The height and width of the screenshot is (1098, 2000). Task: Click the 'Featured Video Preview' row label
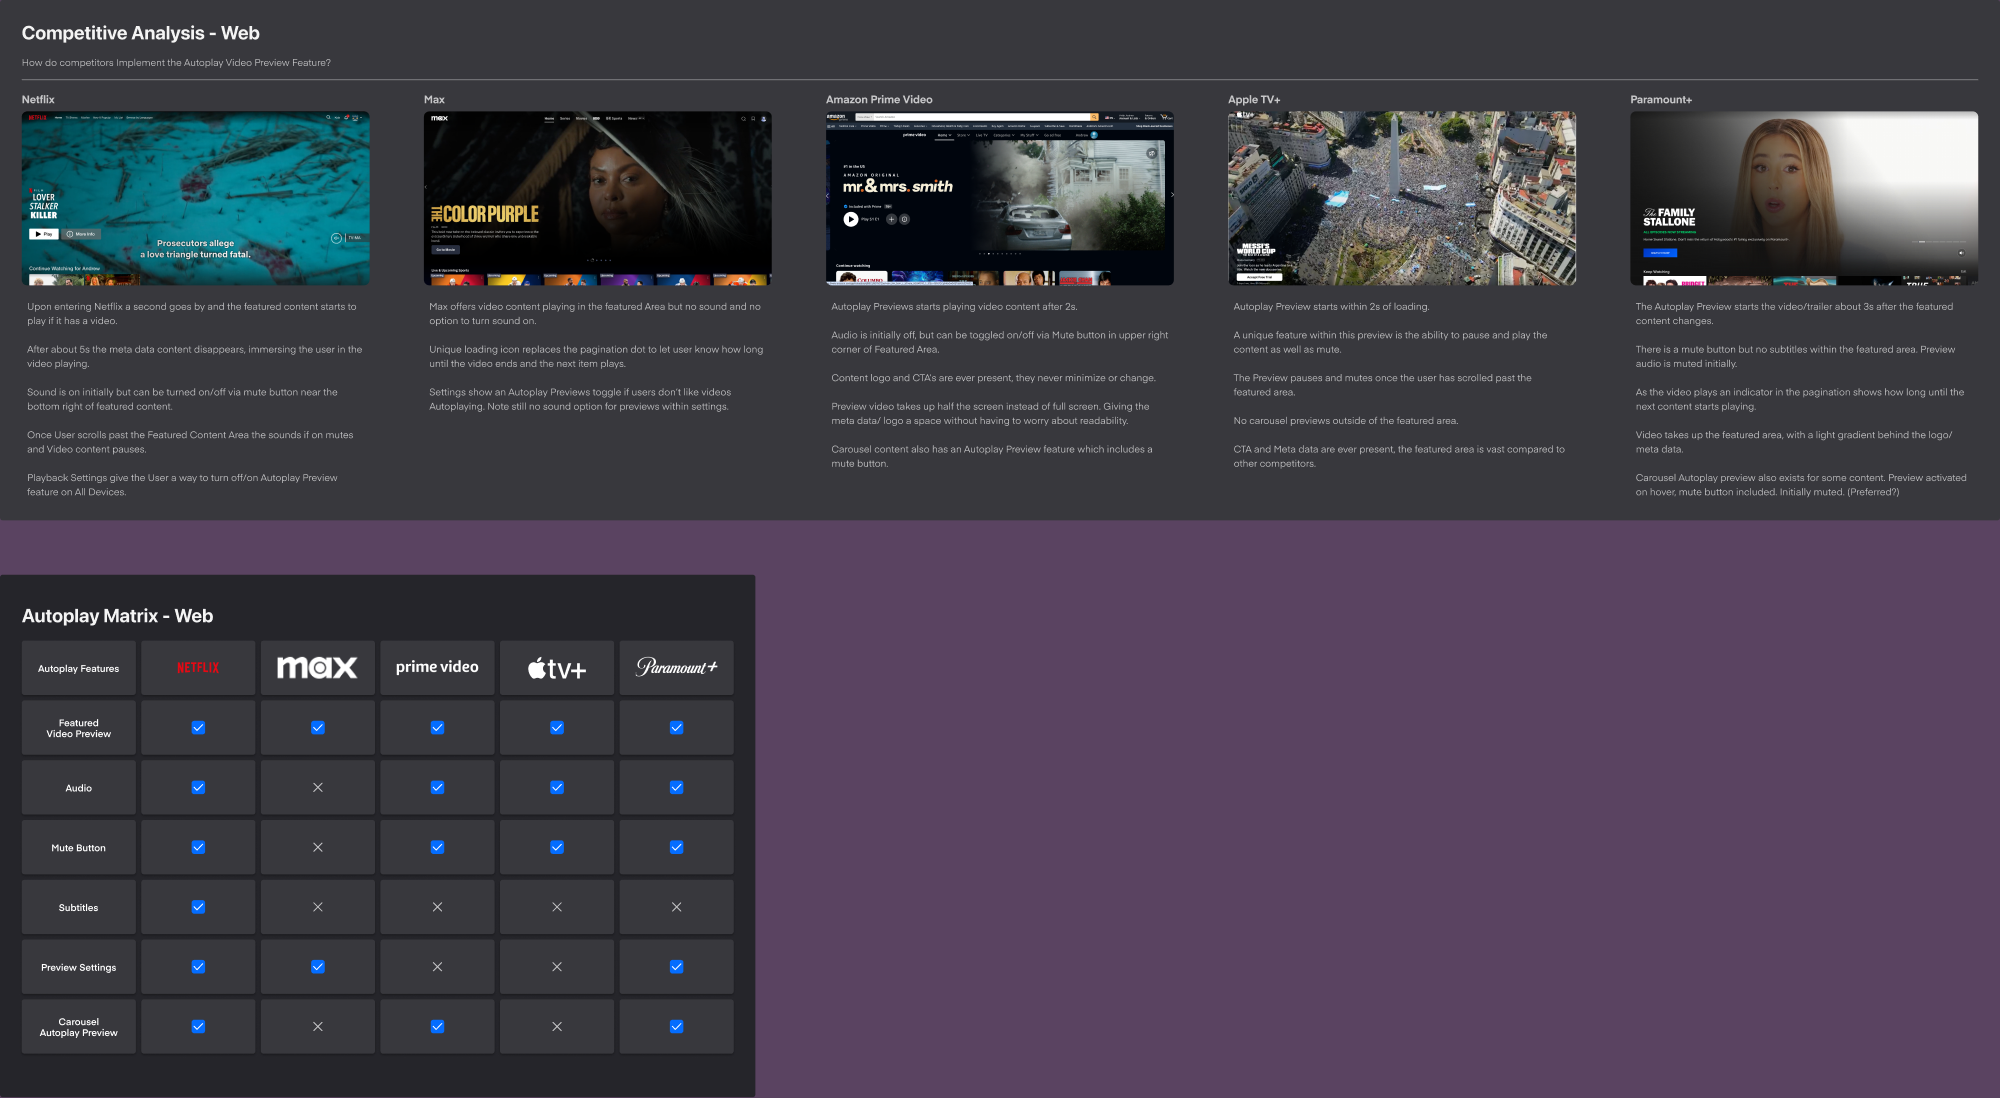point(79,728)
